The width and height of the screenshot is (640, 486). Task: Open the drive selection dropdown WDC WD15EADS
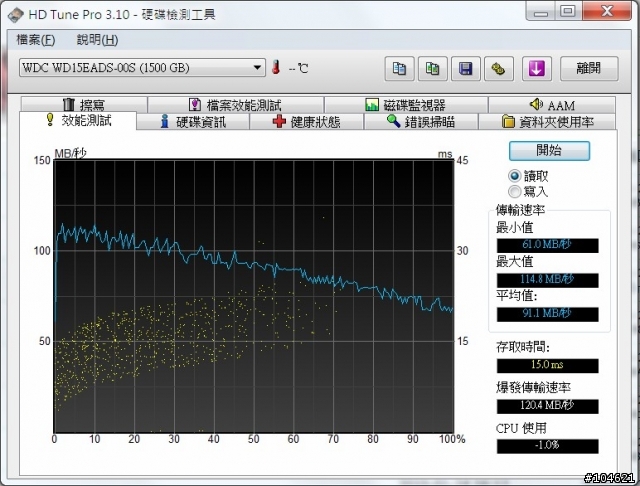click(x=142, y=67)
